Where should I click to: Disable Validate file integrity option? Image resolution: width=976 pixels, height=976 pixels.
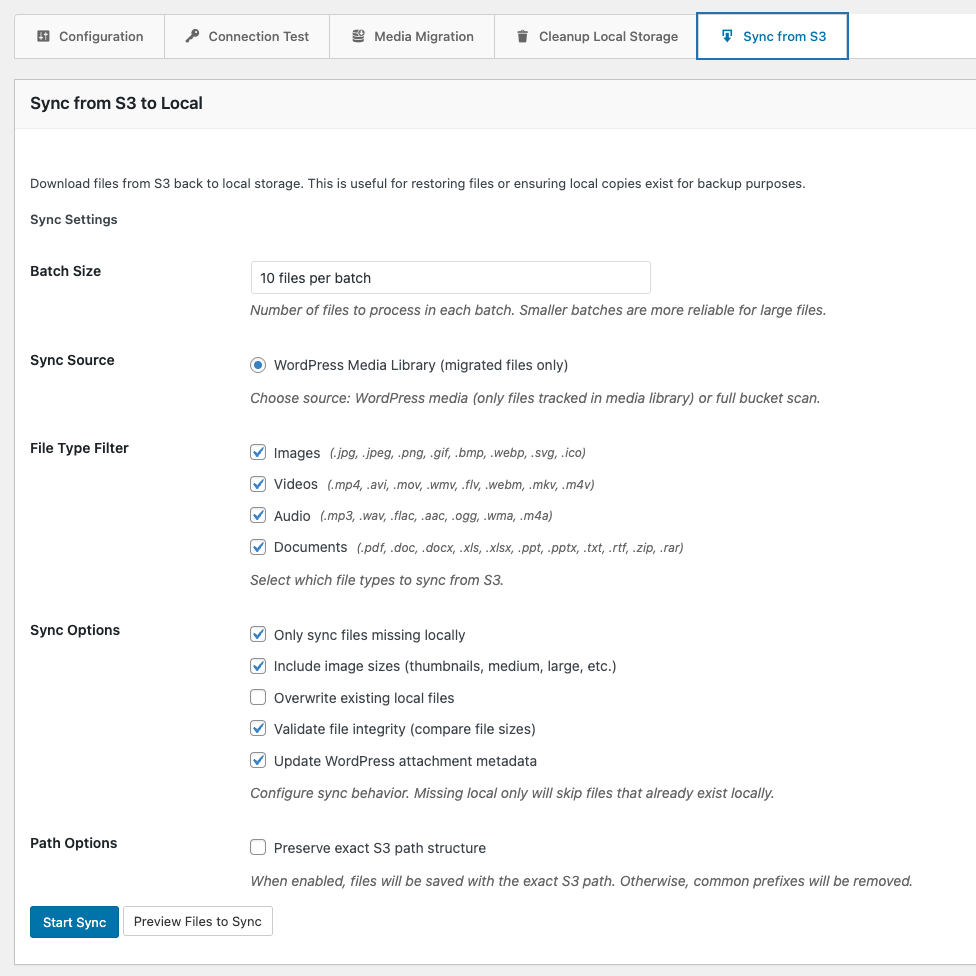click(x=258, y=729)
